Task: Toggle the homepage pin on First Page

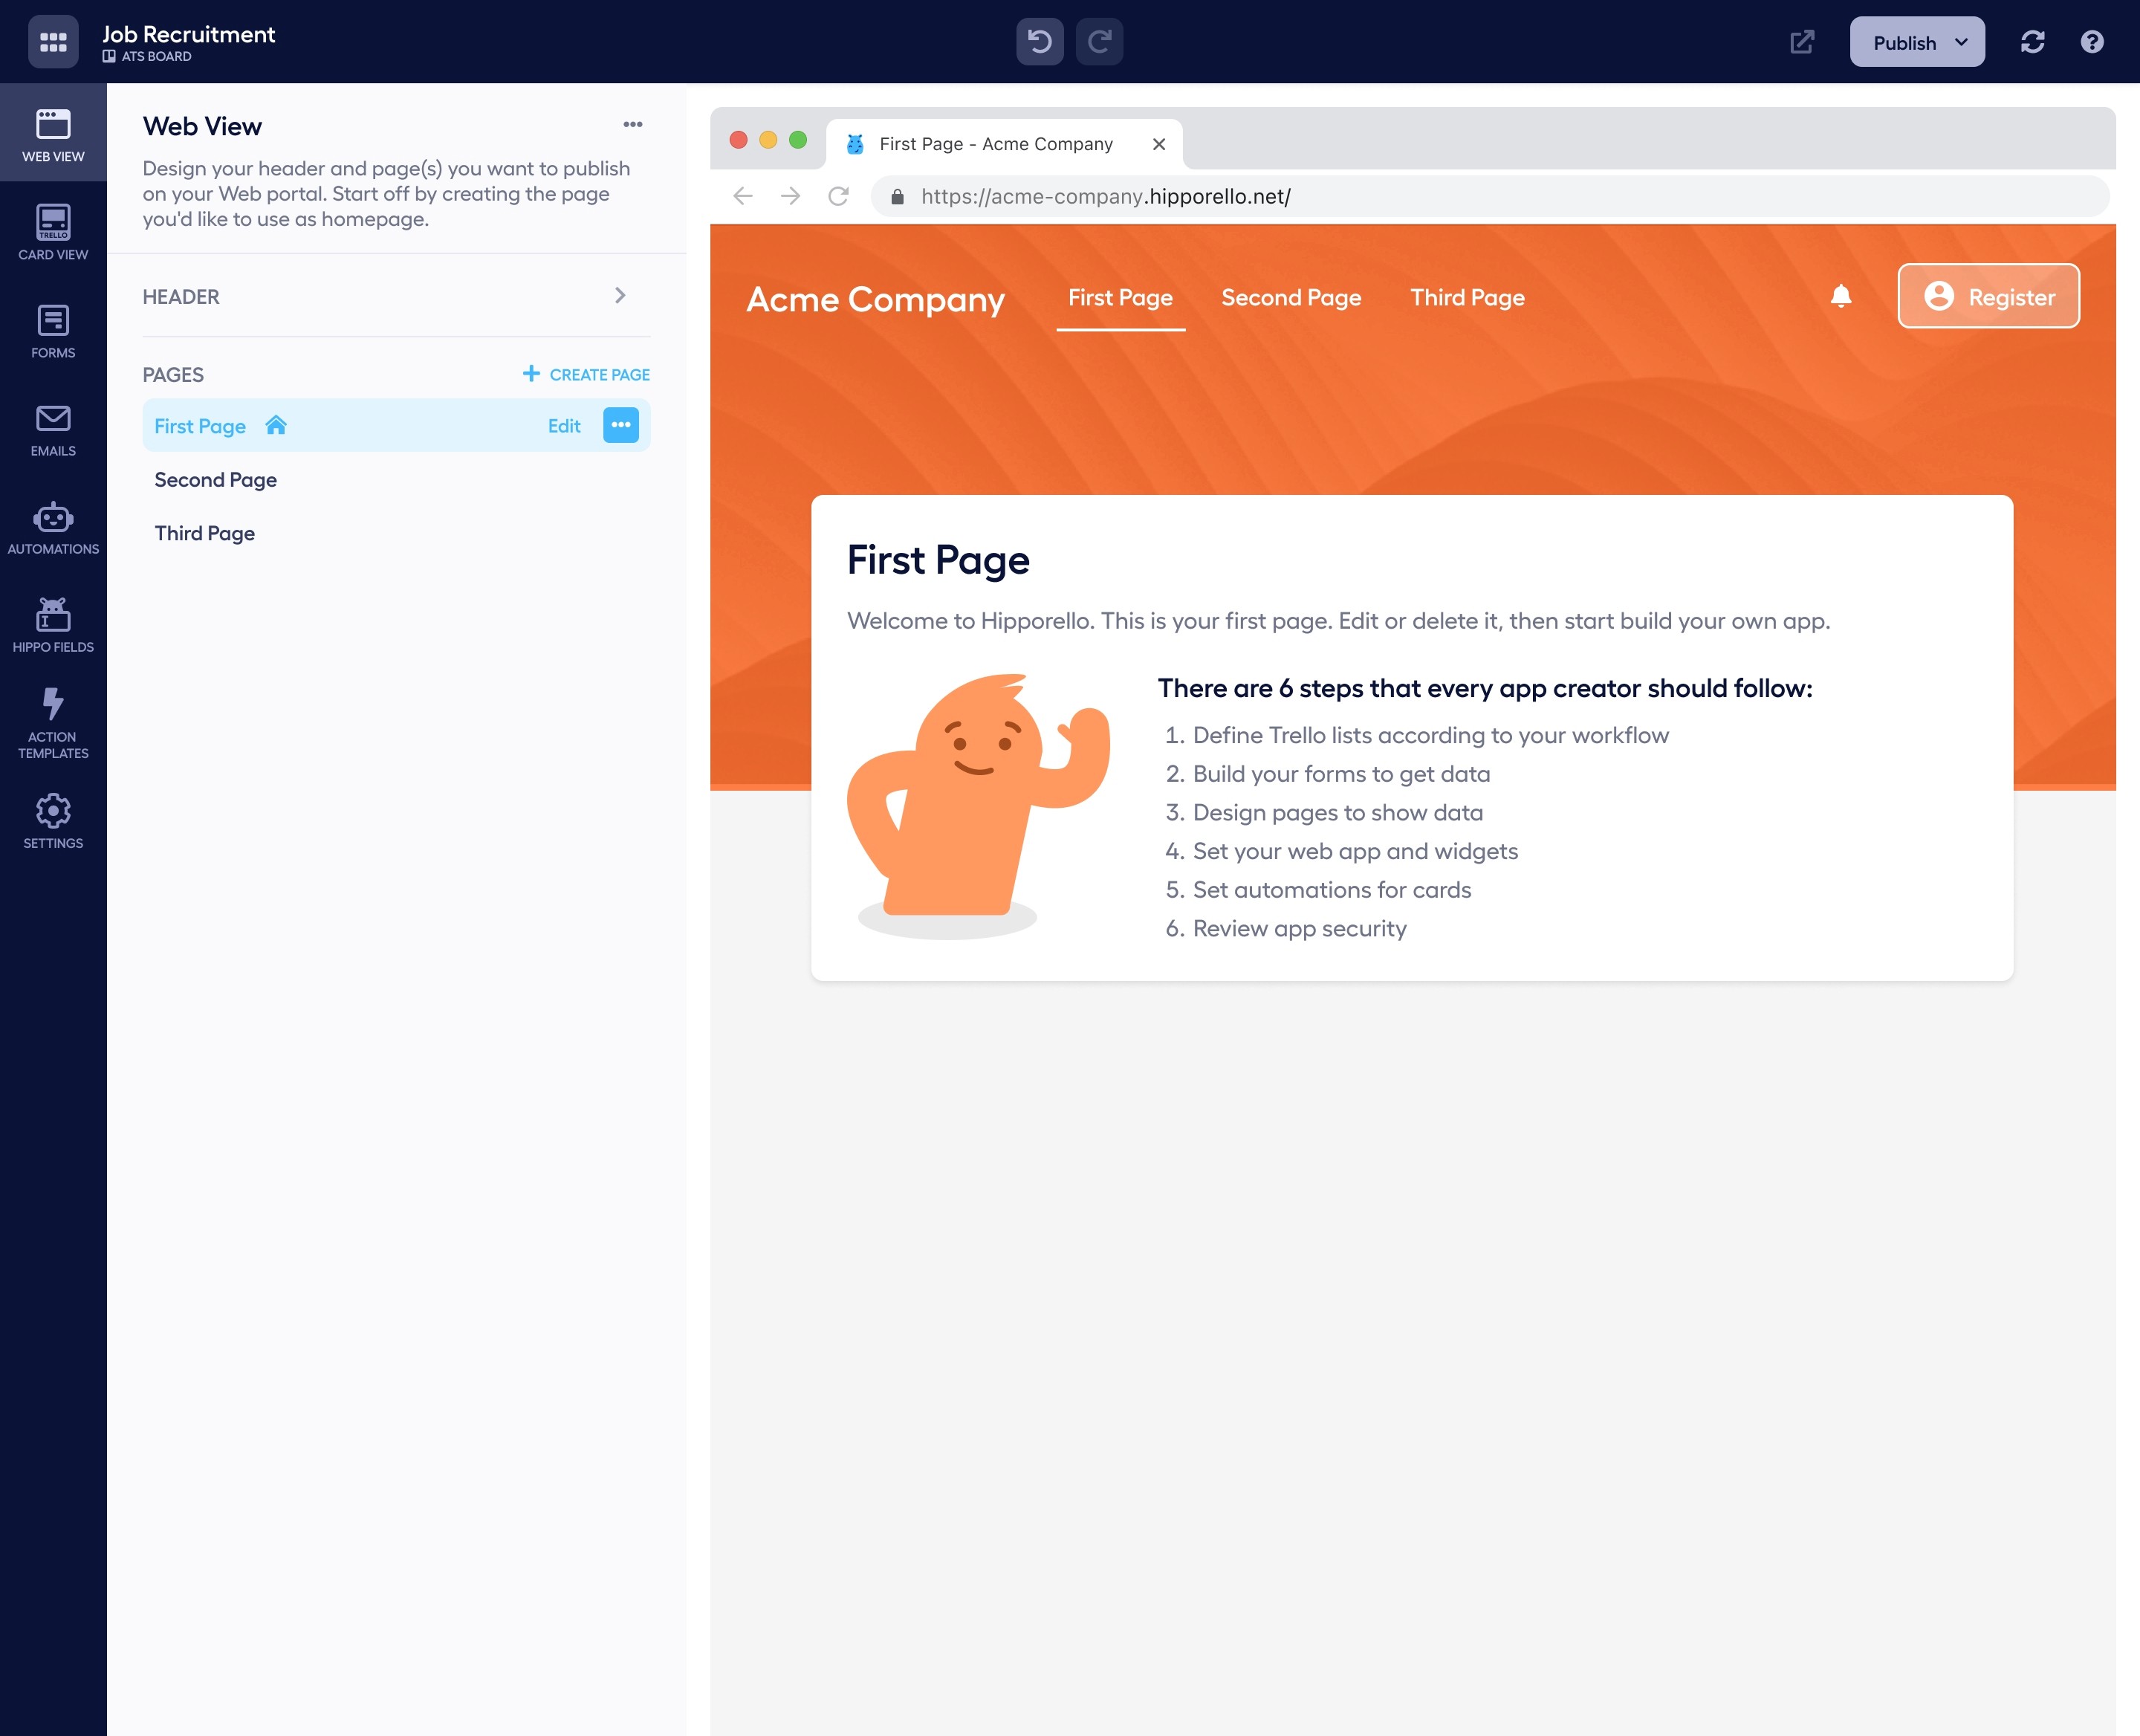Action: point(275,425)
